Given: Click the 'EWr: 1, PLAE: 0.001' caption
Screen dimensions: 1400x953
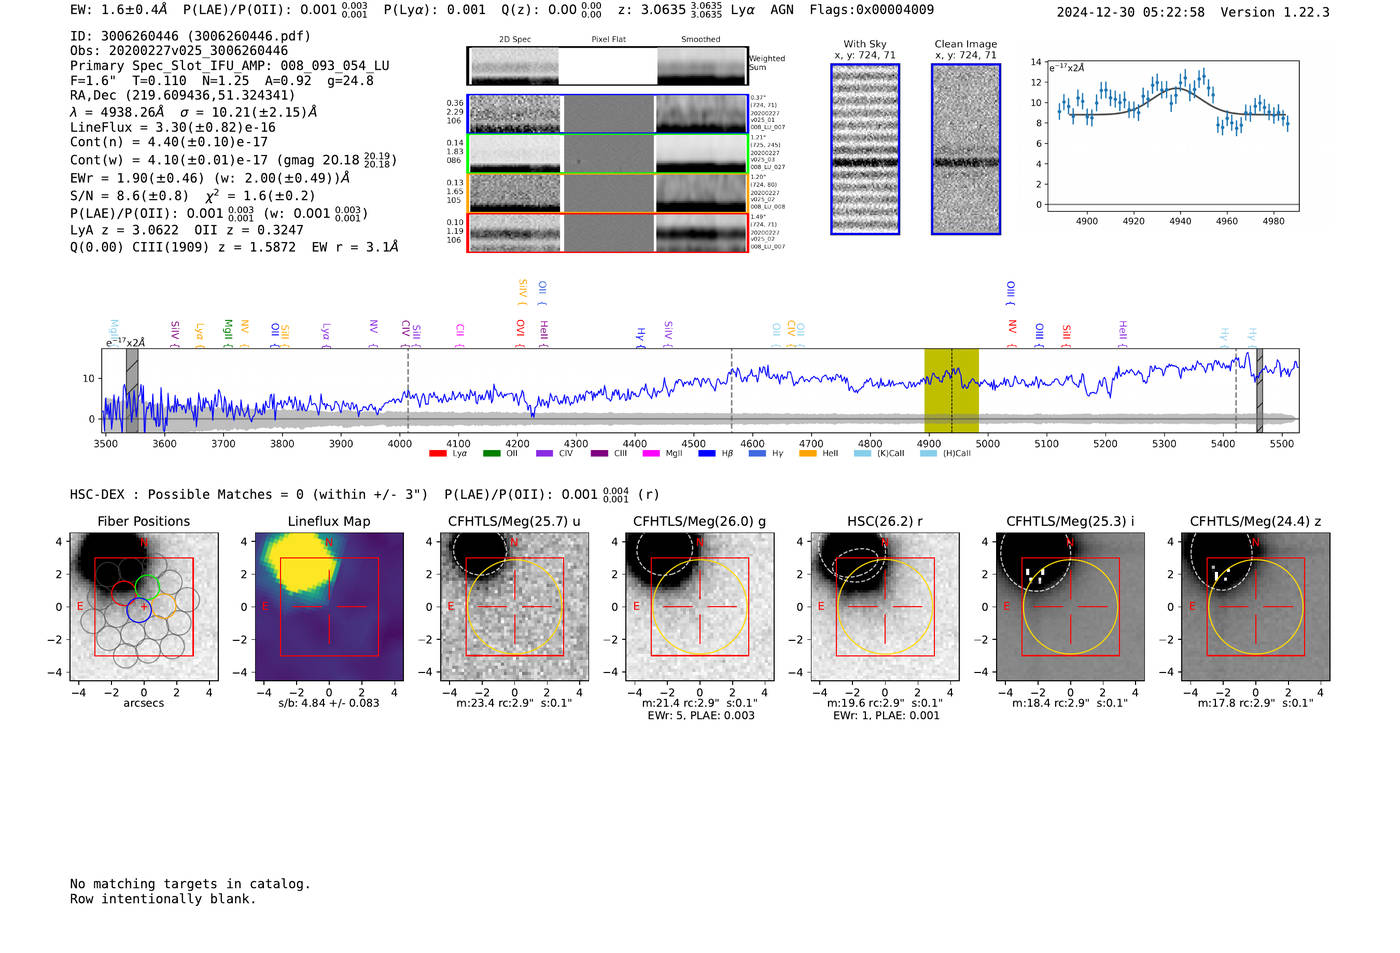Looking at the screenshot, I should (886, 716).
